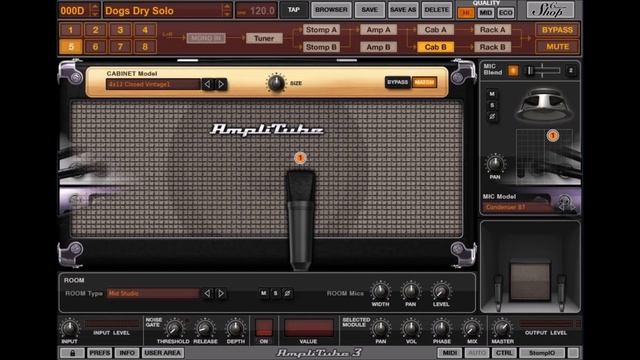The image size is (640, 360).
Task: Click the room mics Pan knob
Action: 411,291
